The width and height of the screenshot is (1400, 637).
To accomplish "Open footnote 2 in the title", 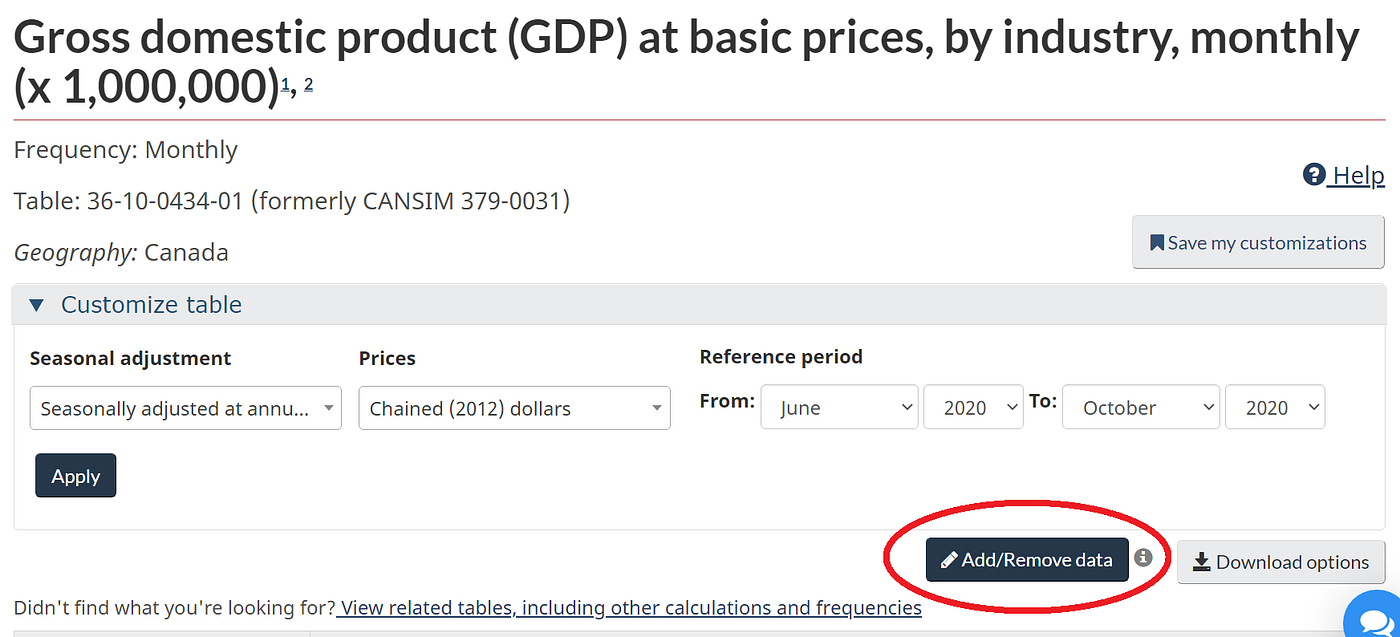I will [308, 85].
